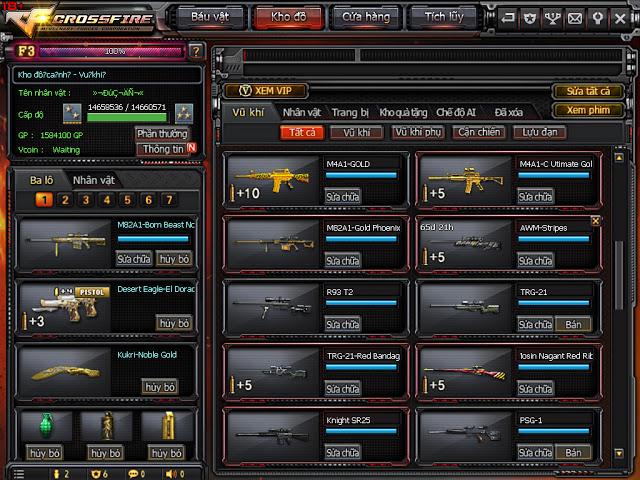The height and width of the screenshot is (480, 640).
Task: Click the XEM VIP button
Action: 266,91
